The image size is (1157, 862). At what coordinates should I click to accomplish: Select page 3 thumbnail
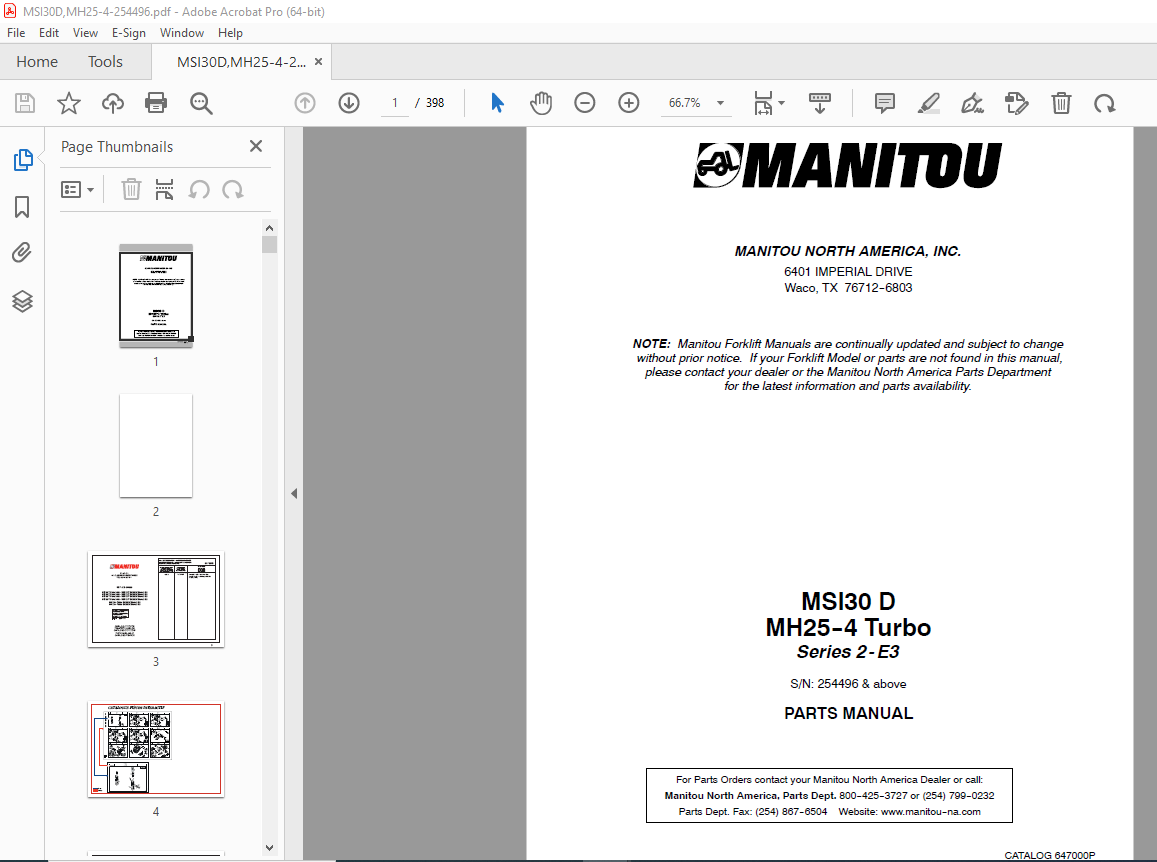click(x=156, y=599)
